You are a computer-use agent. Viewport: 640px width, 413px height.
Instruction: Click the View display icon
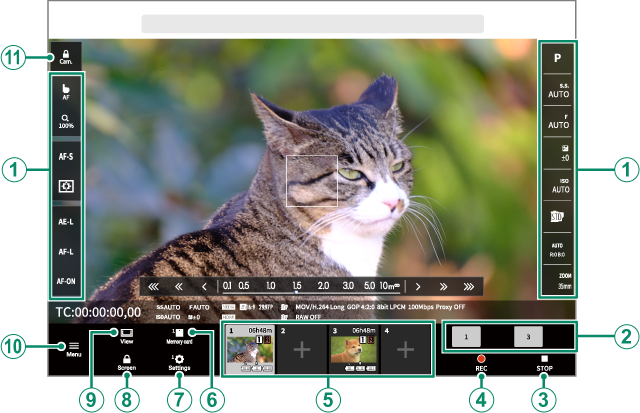click(127, 335)
